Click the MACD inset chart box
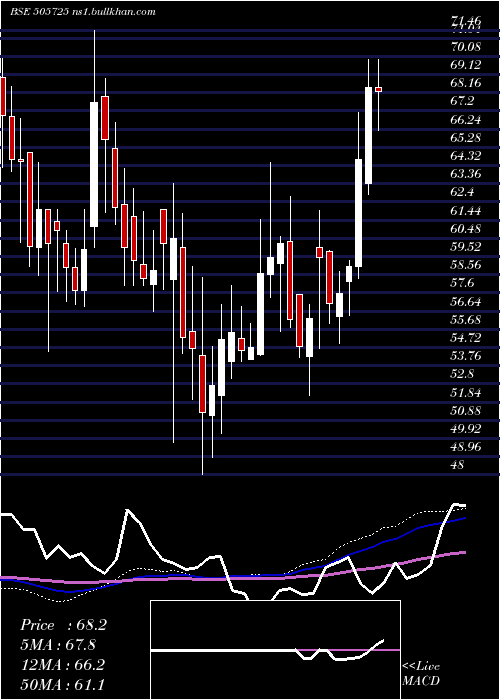Viewport: 500px width, 700px height. (x=275, y=650)
